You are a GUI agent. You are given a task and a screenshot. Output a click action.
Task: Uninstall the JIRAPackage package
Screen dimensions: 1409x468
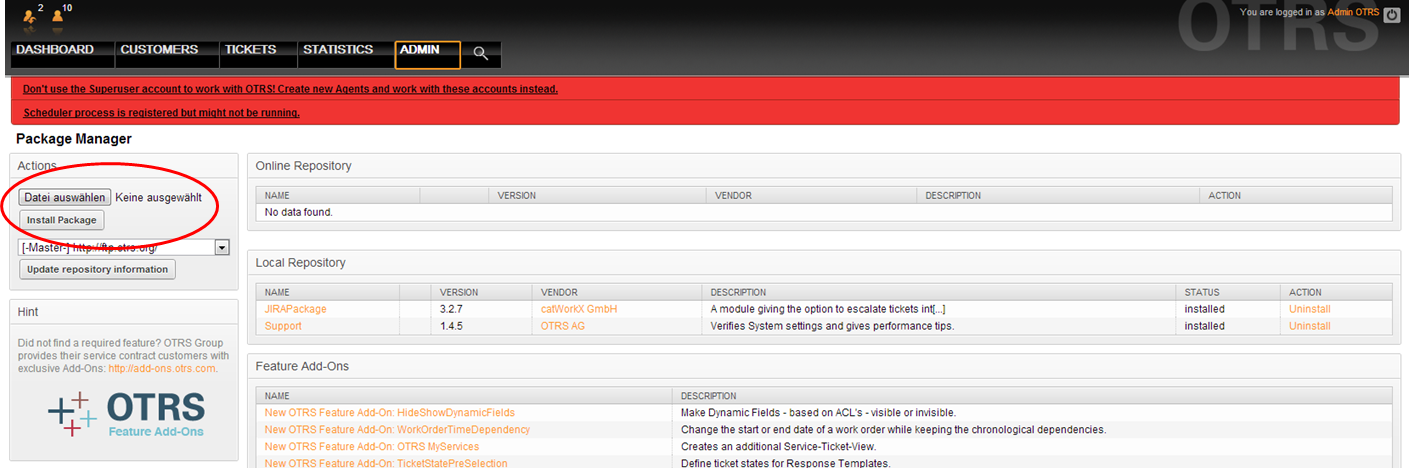tap(1309, 309)
